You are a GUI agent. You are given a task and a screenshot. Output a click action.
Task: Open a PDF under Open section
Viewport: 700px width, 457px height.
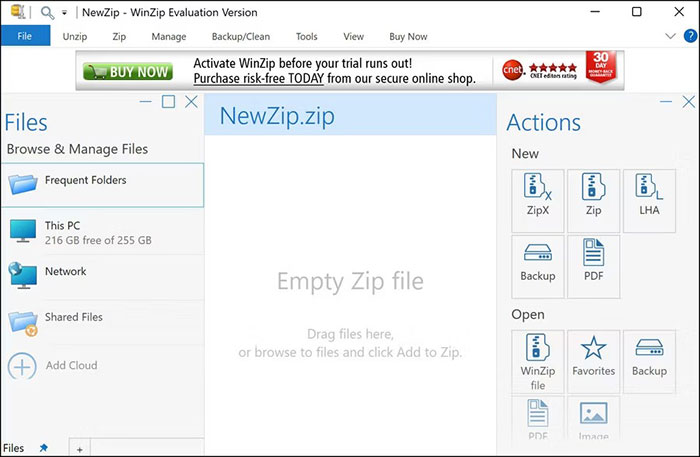pyautogui.click(x=538, y=420)
